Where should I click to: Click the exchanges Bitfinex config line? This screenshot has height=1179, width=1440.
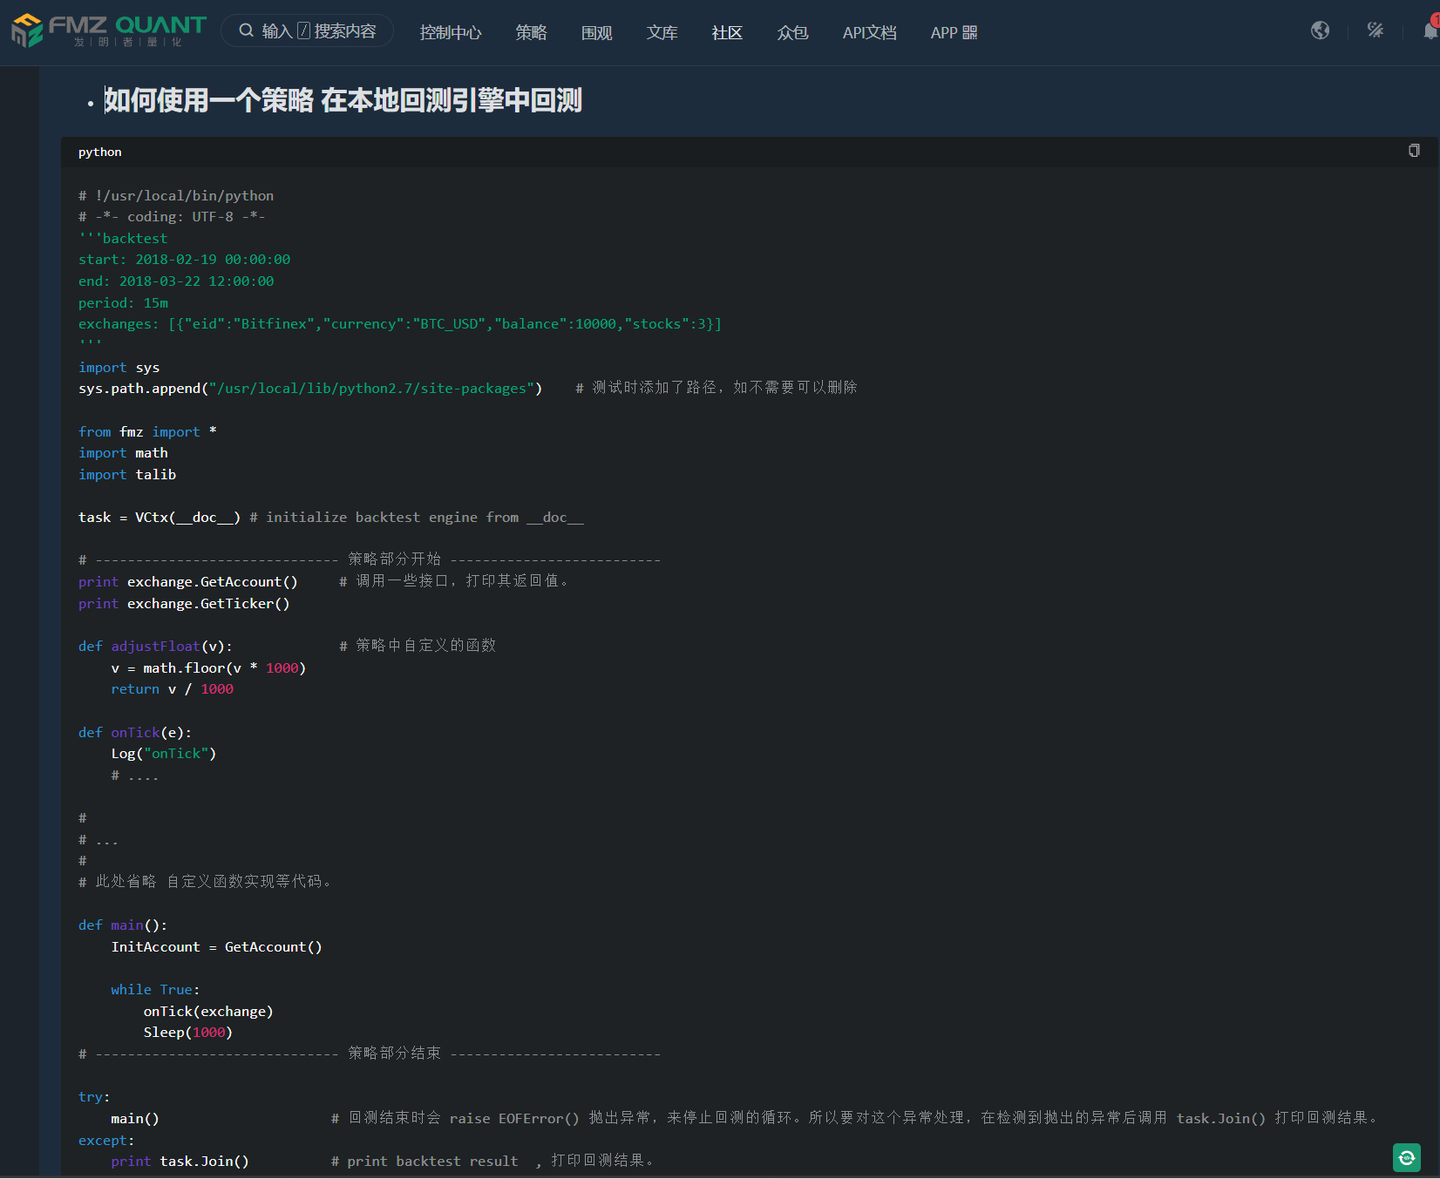tap(400, 324)
